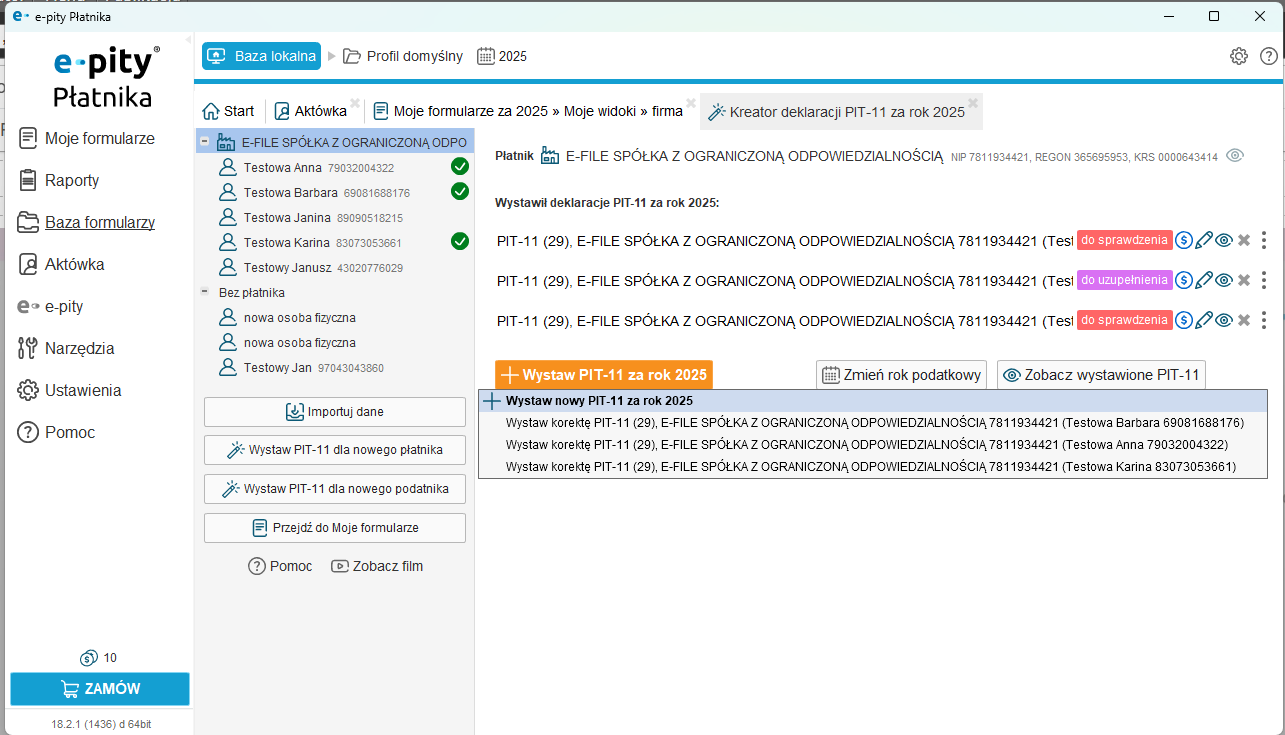Open Raporty from the left sidebar

(x=71, y=181)
